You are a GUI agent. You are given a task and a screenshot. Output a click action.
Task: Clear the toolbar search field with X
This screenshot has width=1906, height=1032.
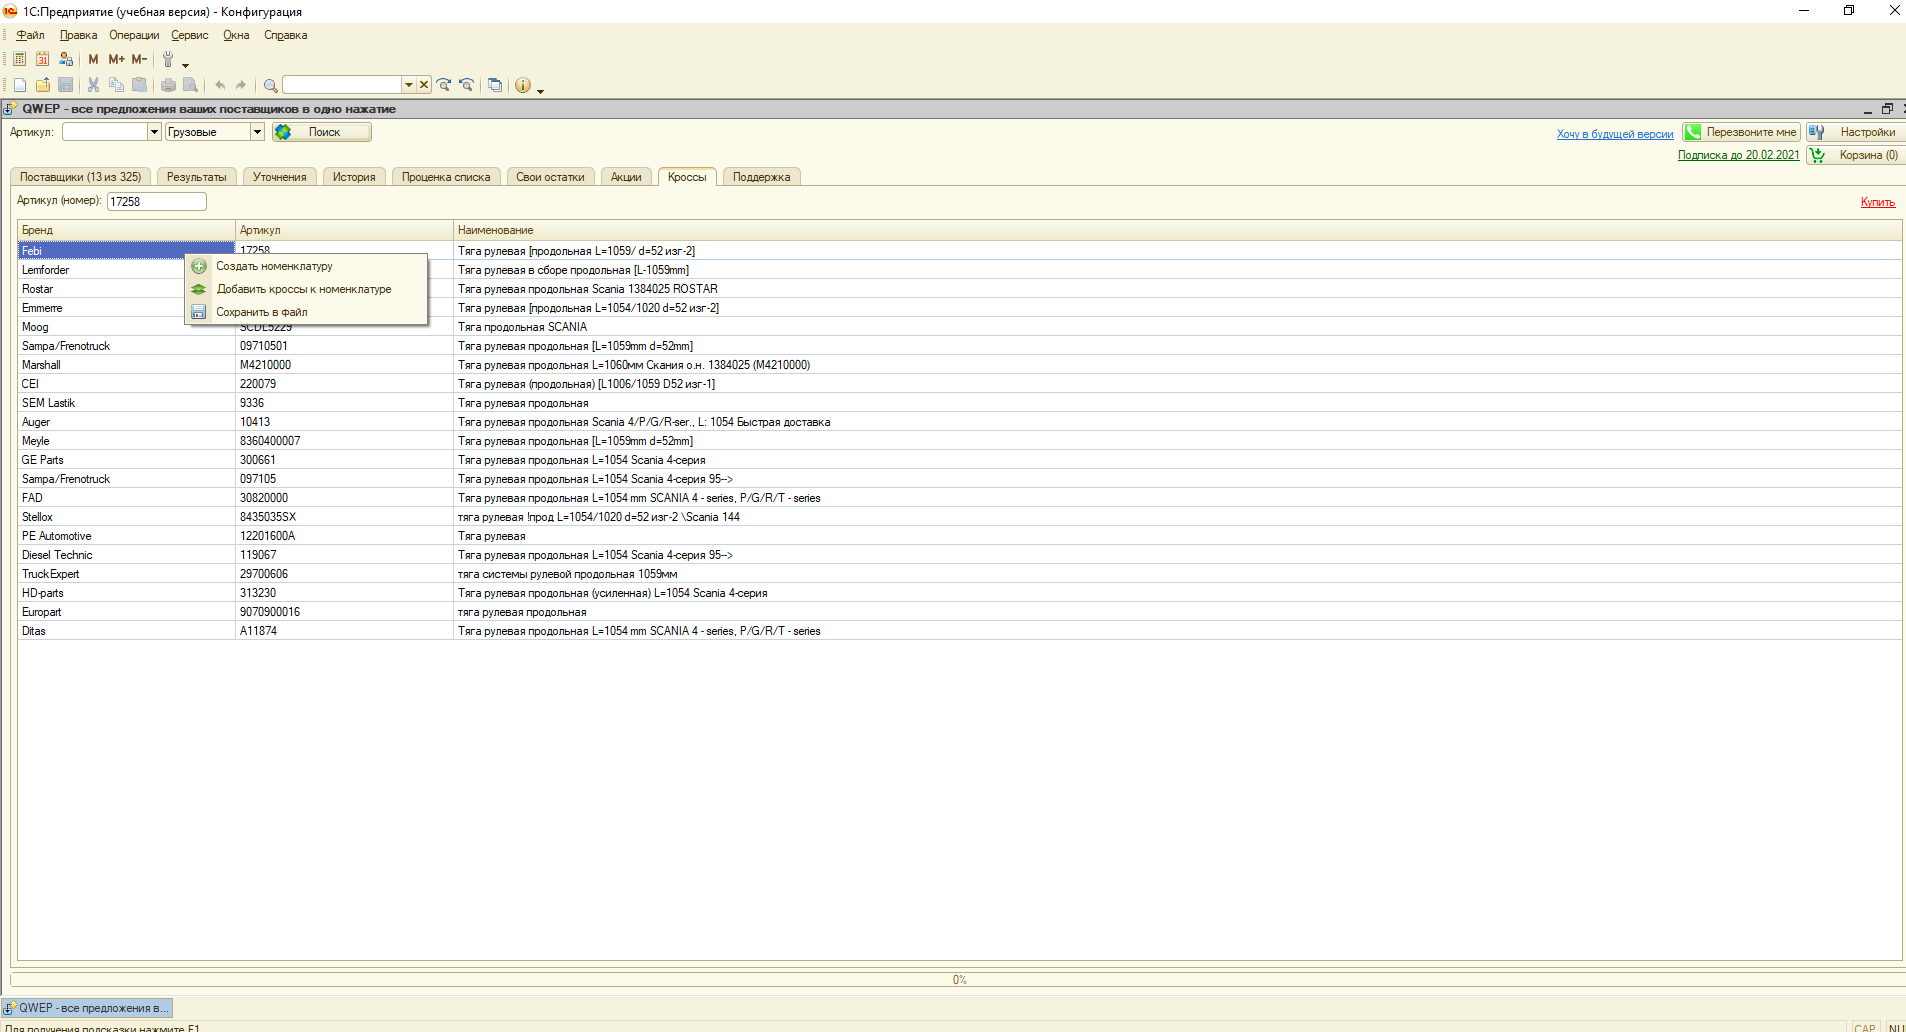424,85
